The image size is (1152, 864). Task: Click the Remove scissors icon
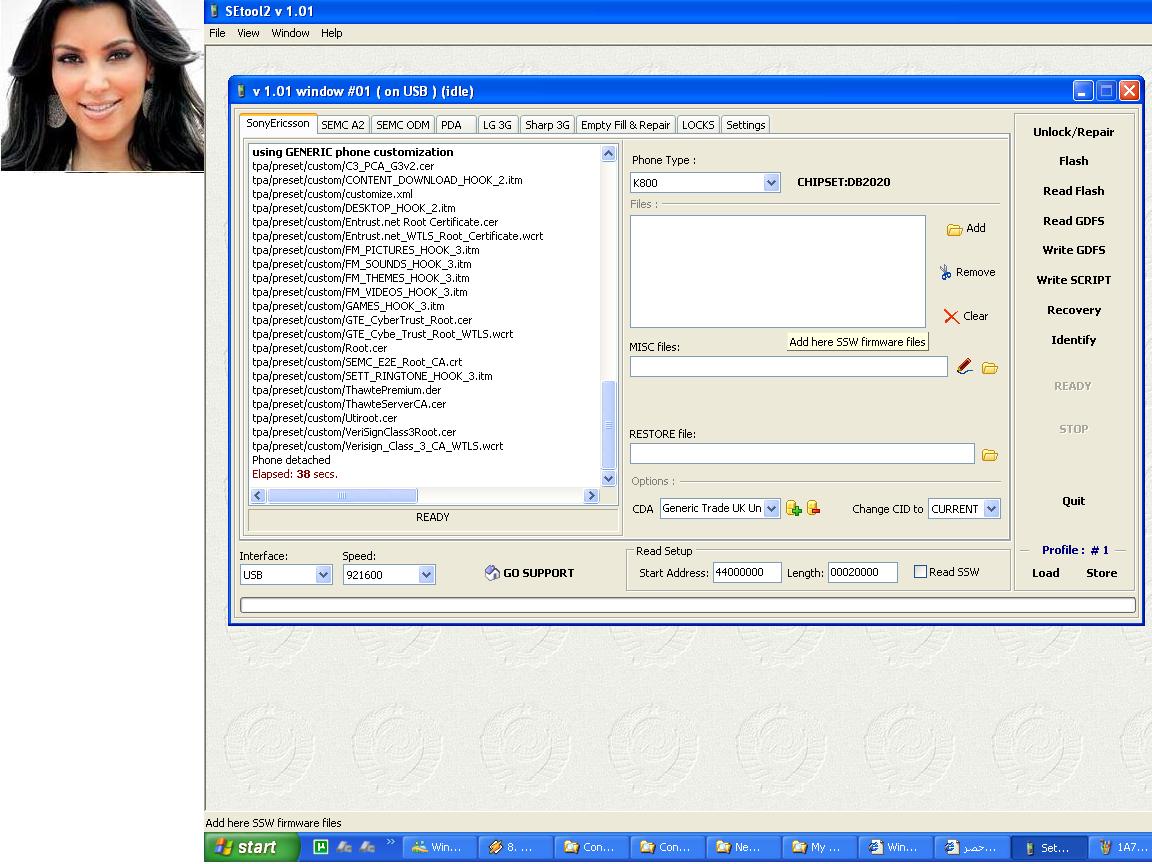tap(945, 273)
